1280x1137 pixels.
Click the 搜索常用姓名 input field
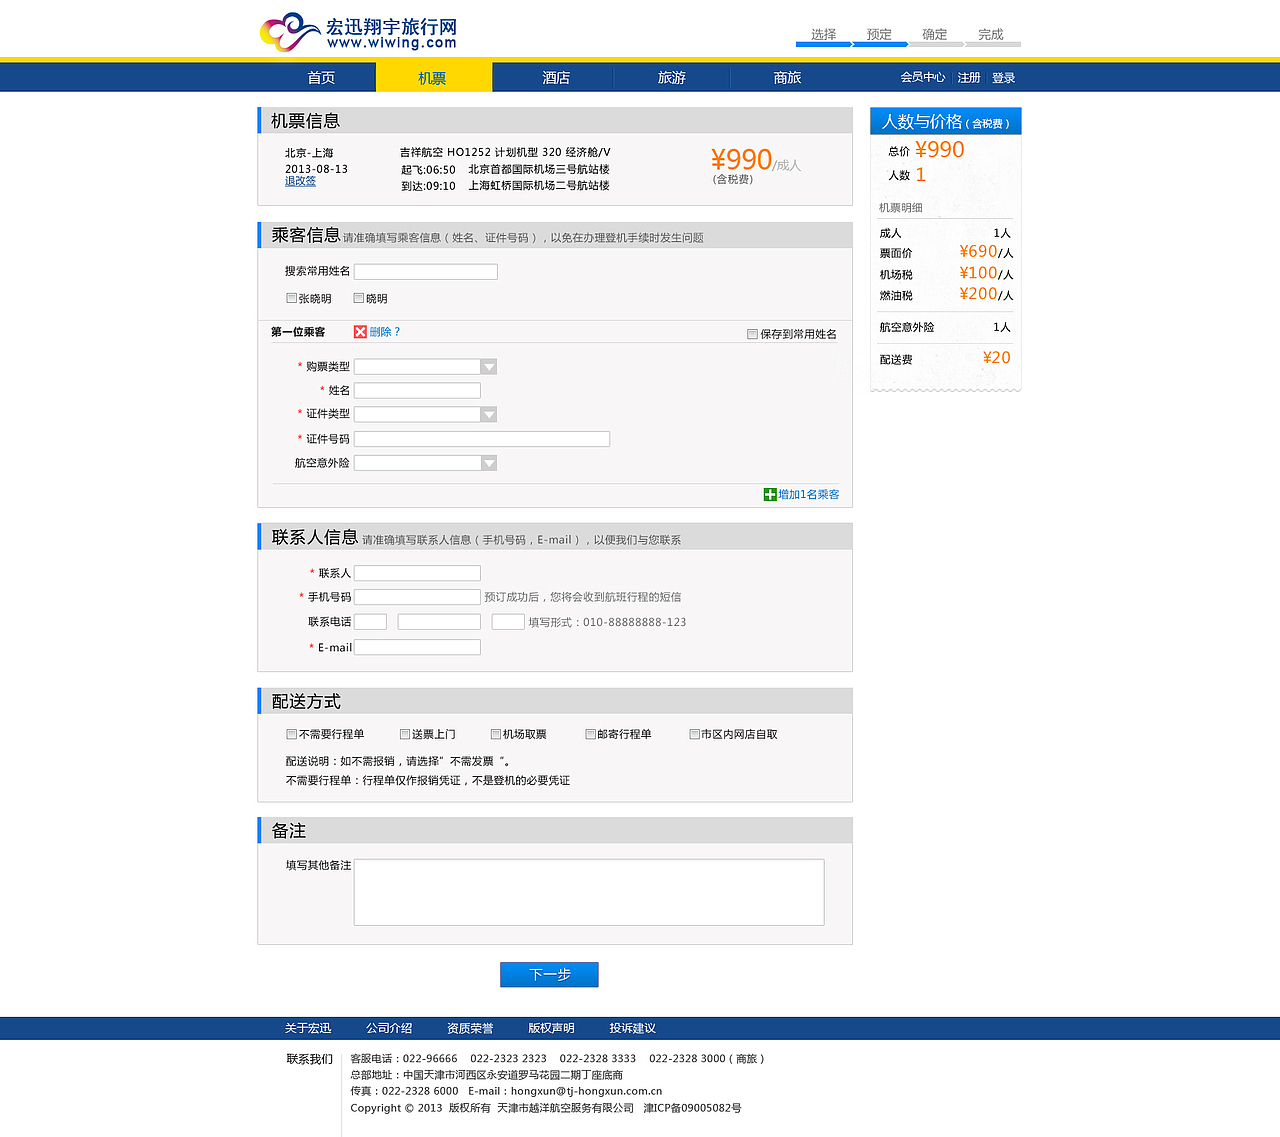coord(426,272)
